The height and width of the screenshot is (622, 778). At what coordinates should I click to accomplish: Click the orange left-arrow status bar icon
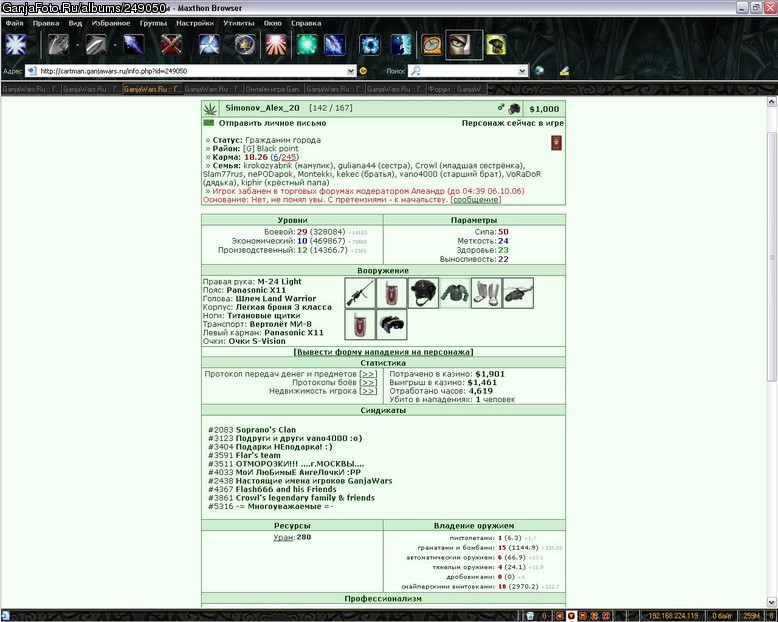pos(560,616)
